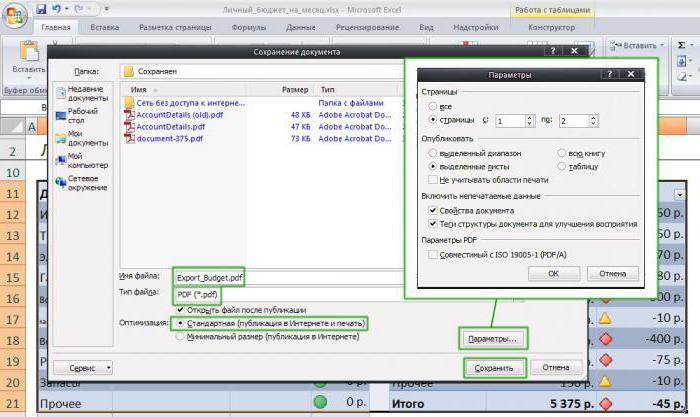Switch to the Конструктор tab

[552, 28]
